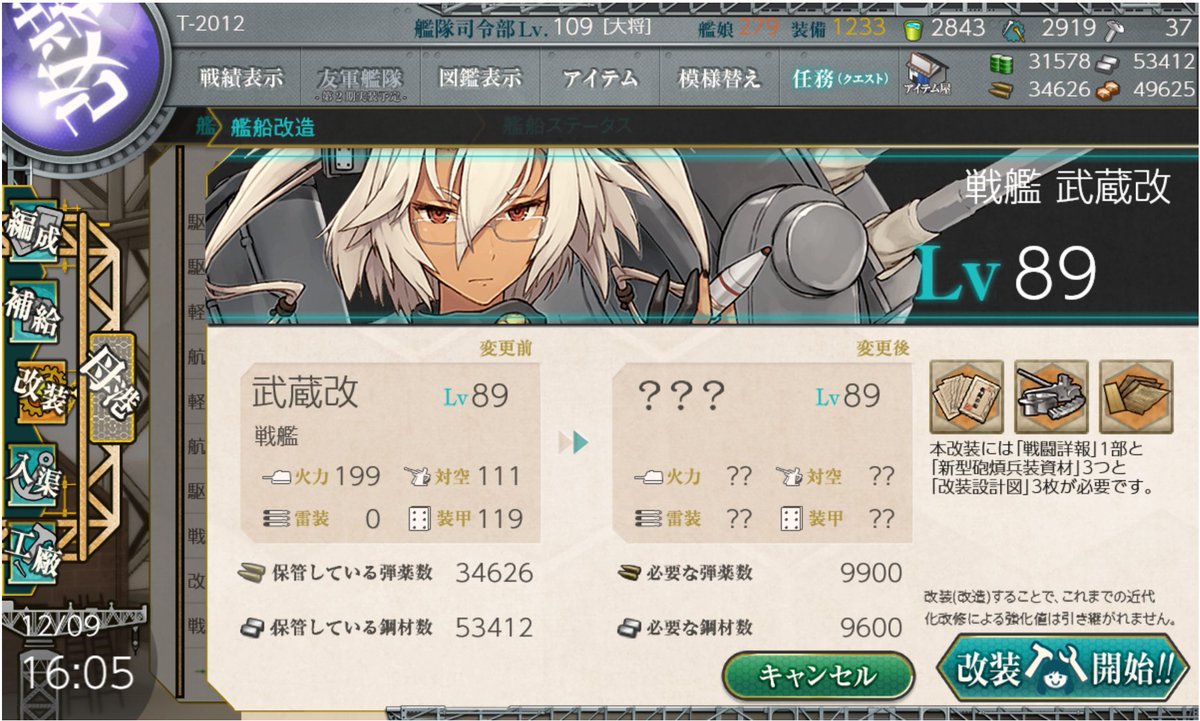Open the 任務 (クエスト) quest menu
Screen dimensions: 1200x721
point(840,79)
